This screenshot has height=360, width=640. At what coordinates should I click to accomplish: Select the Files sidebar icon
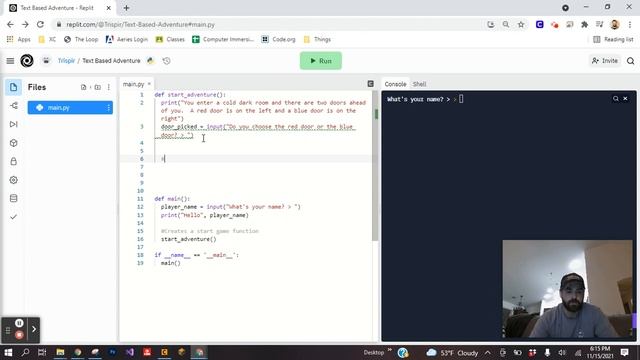[x=13, y=87]
